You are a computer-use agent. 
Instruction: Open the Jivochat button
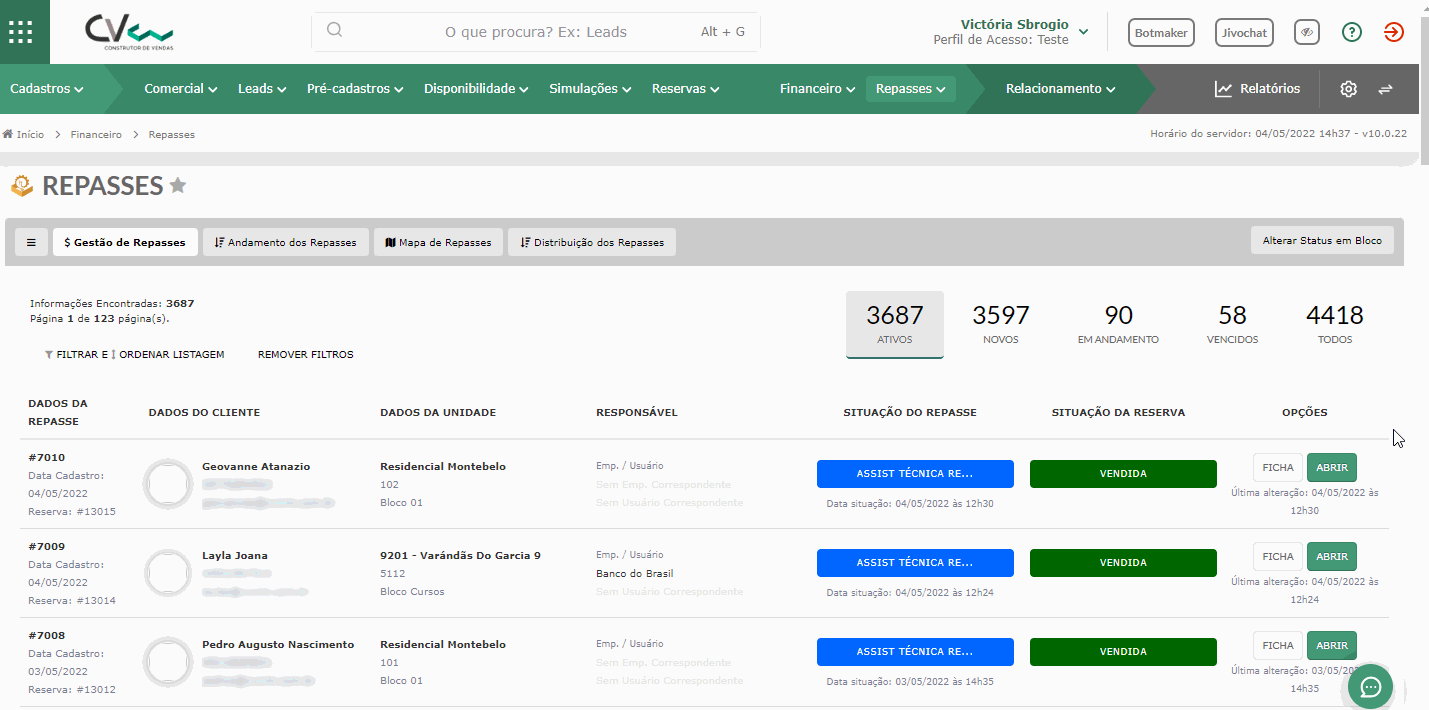point(1244,33)
